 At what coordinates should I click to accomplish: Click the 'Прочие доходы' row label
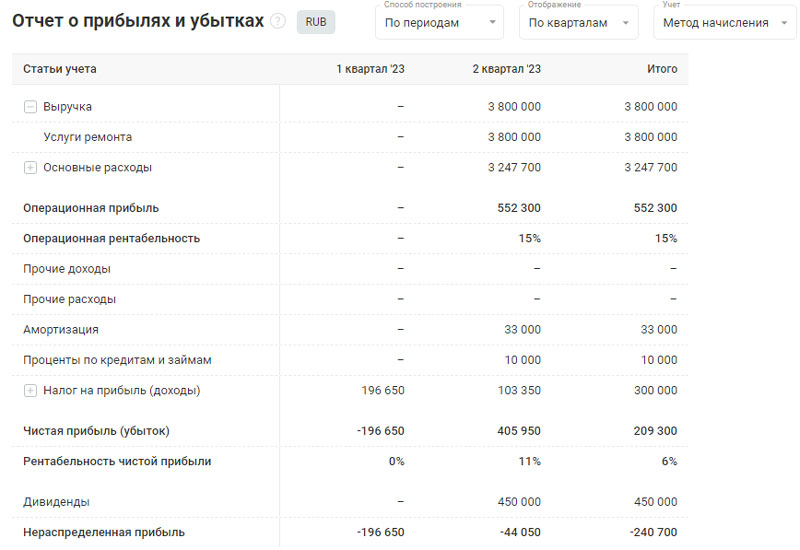tap(67, 268)
